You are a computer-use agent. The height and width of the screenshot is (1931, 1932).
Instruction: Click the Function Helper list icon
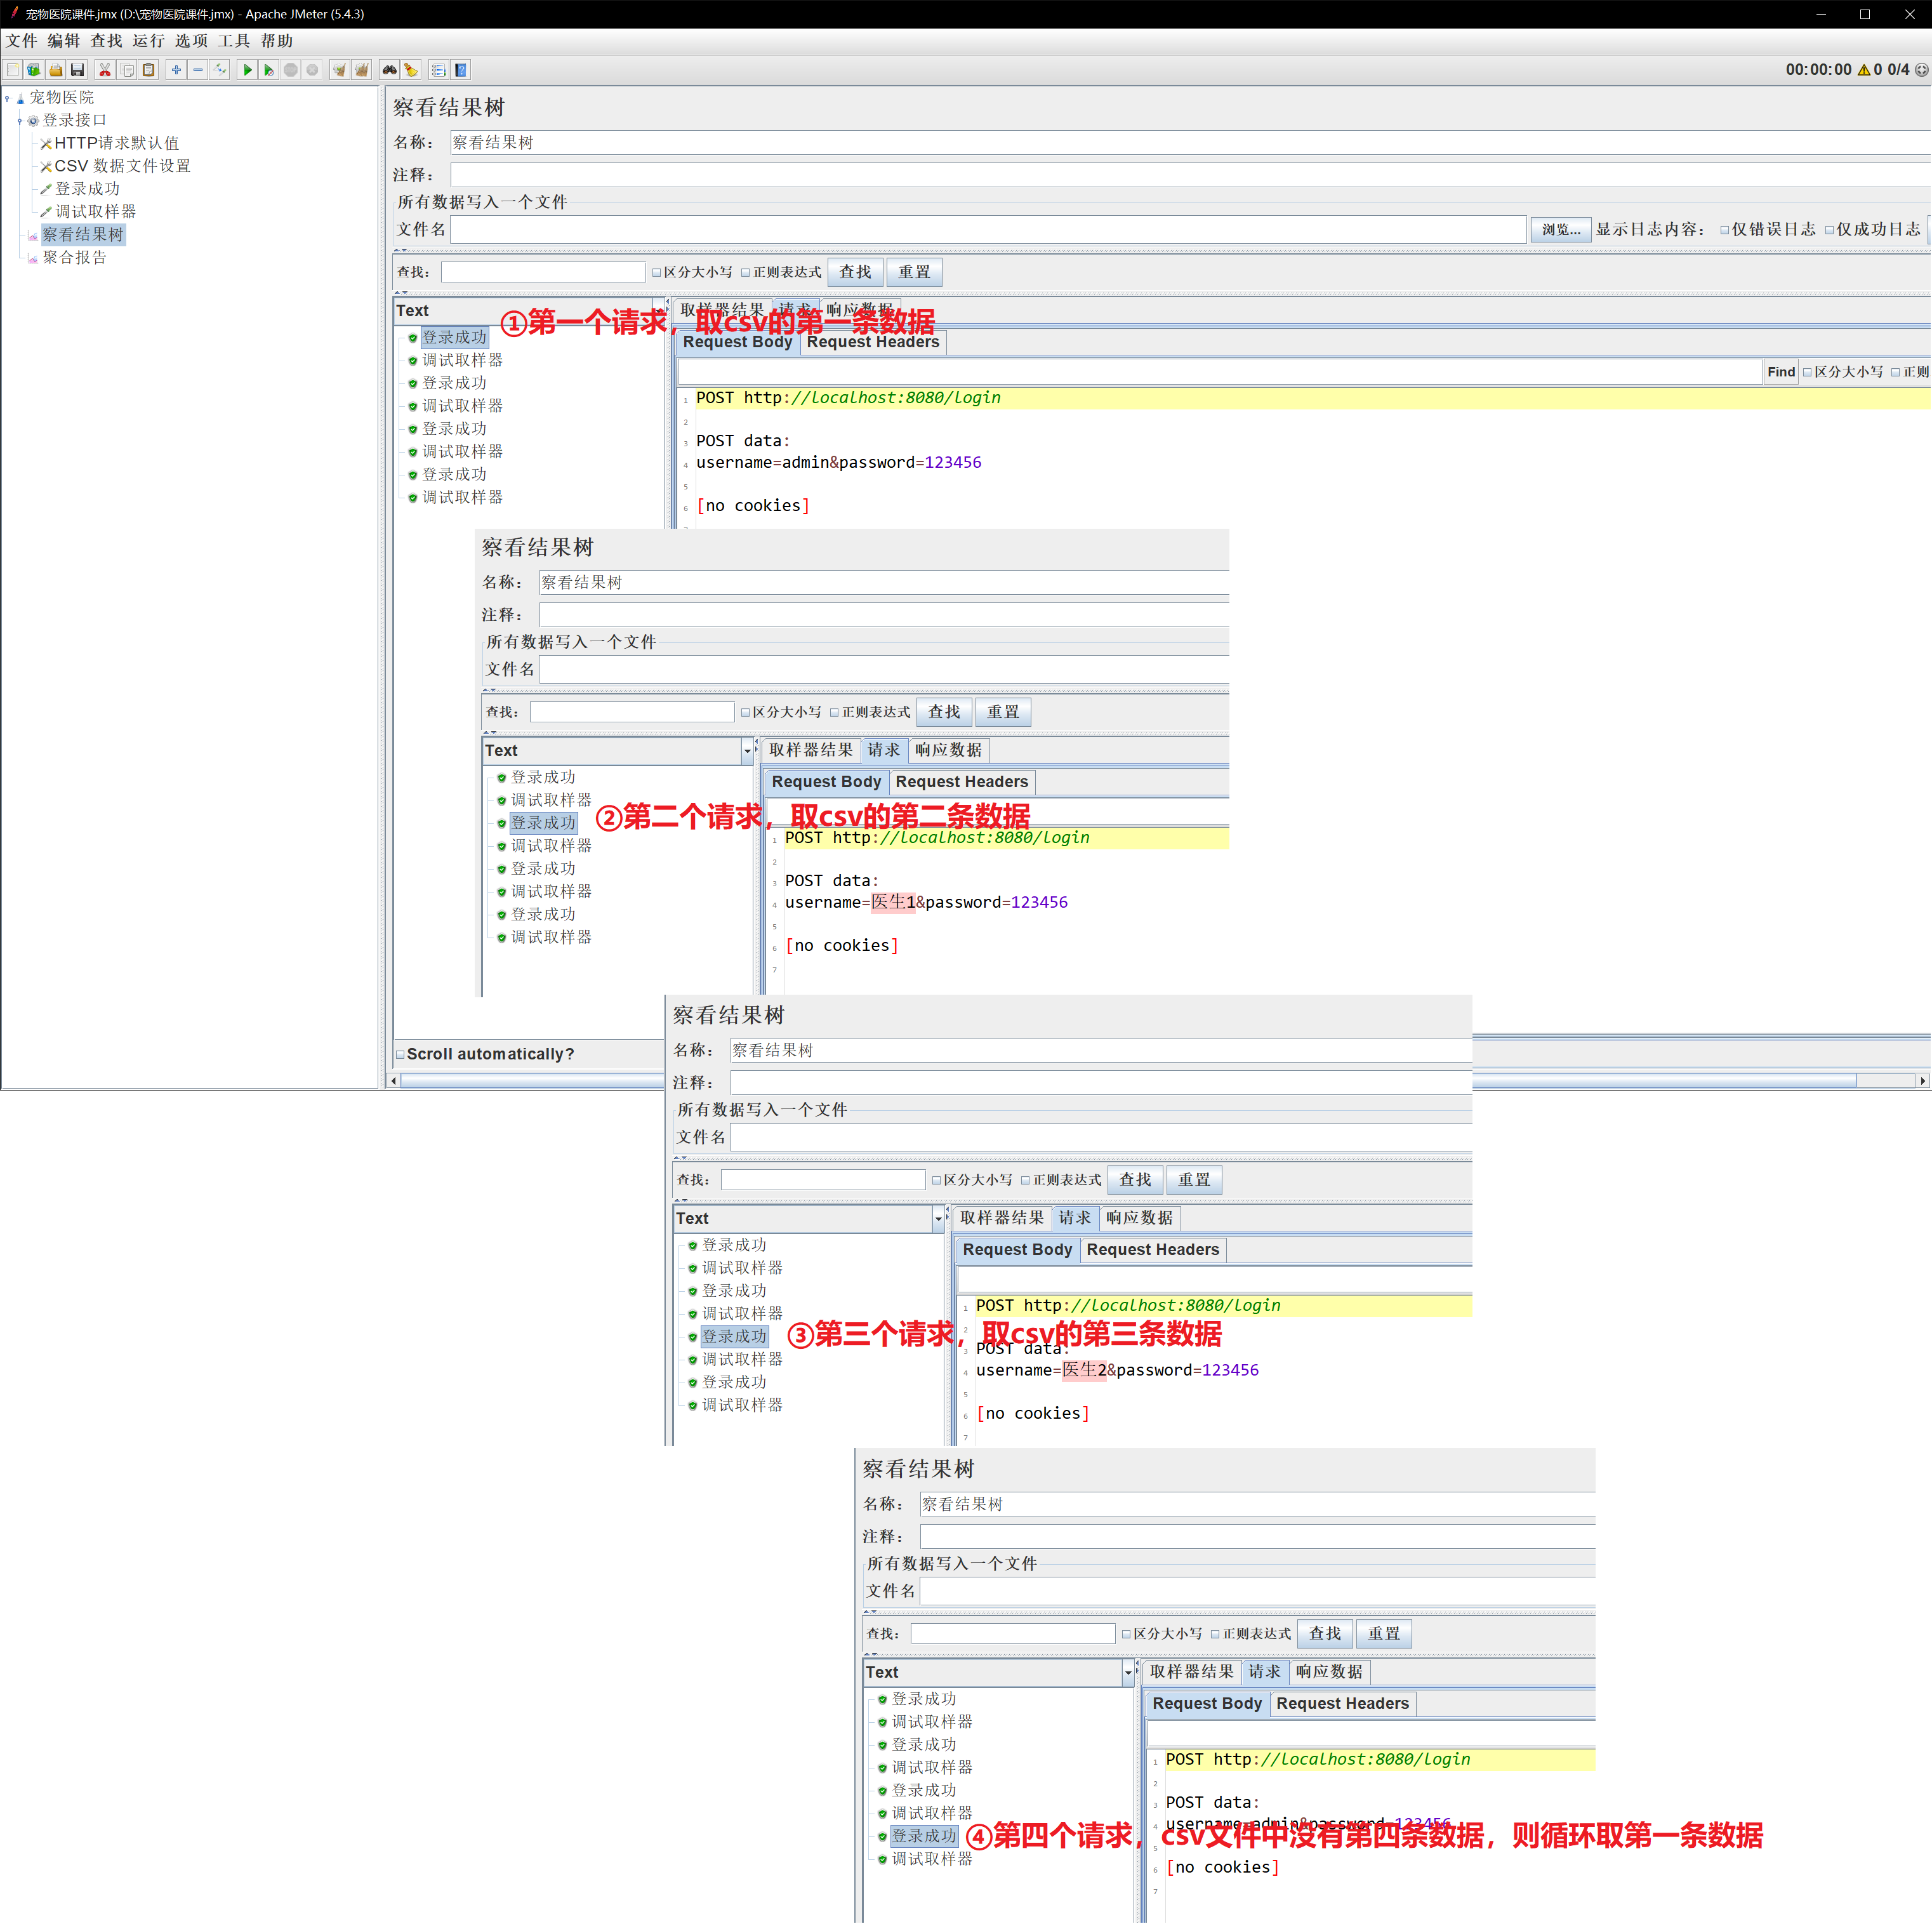(438, 70)
